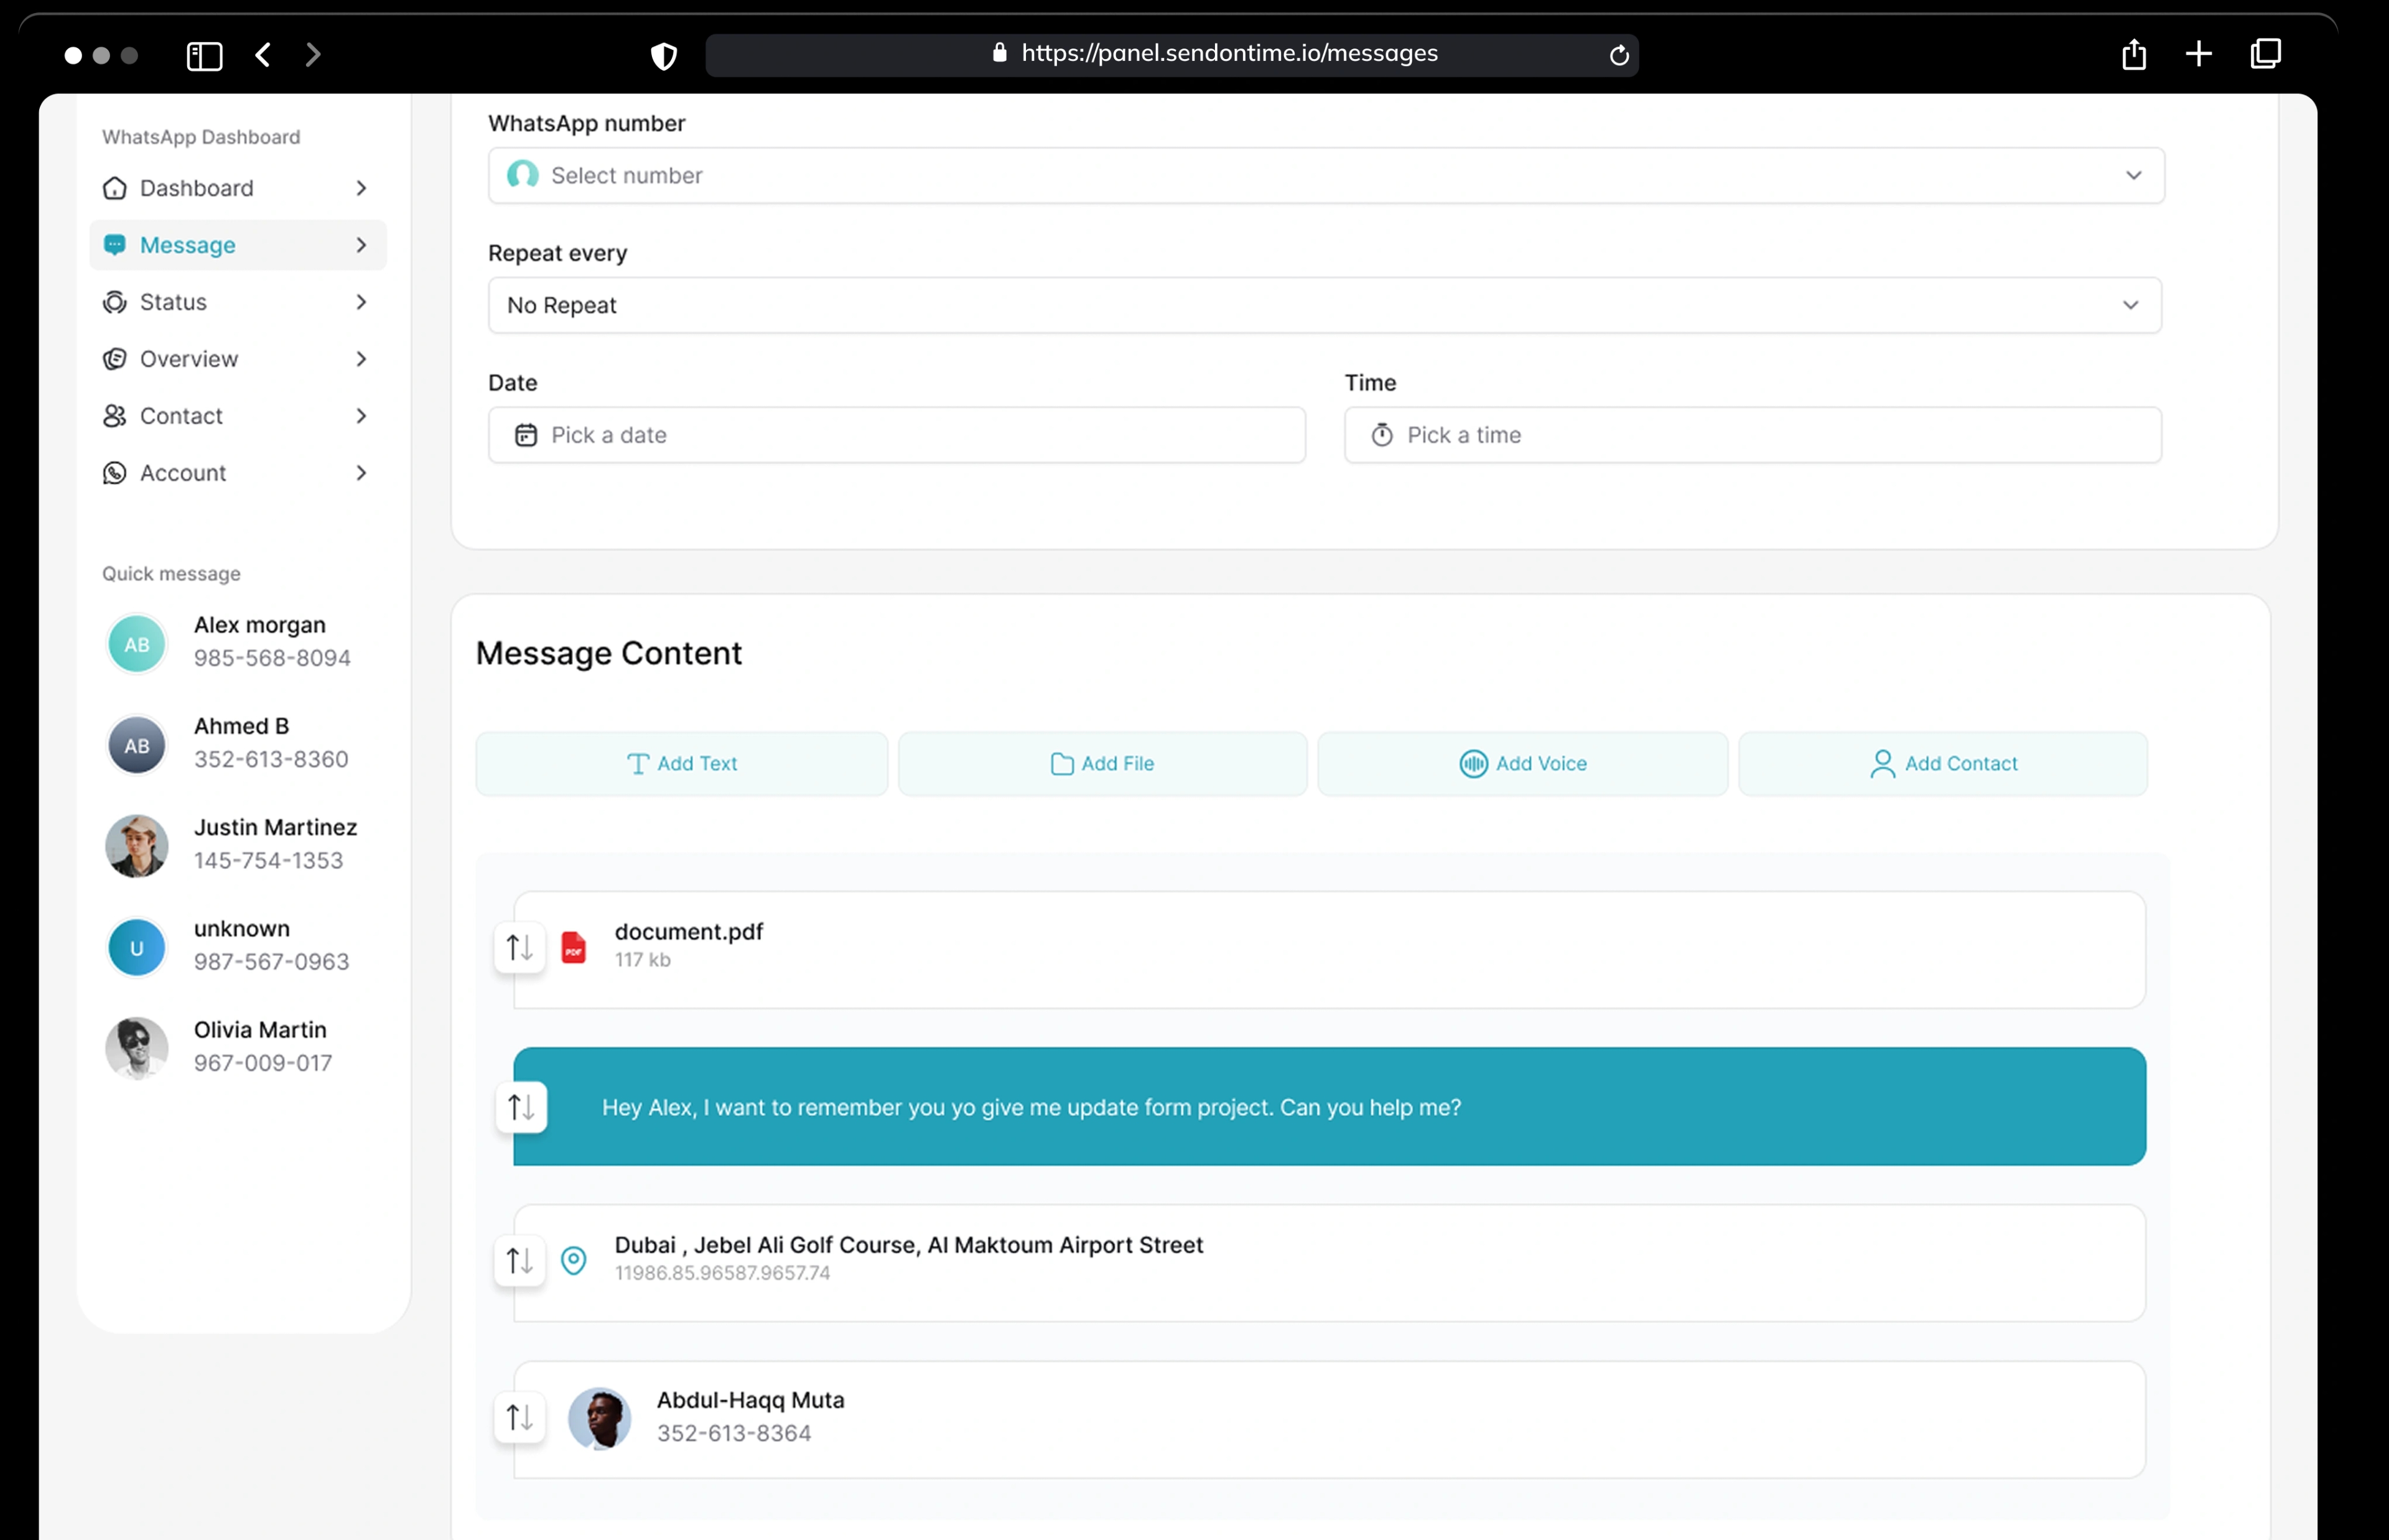Reload the page using the refresh icon
2389x1540 pixels.
(x=1619, y=55)
